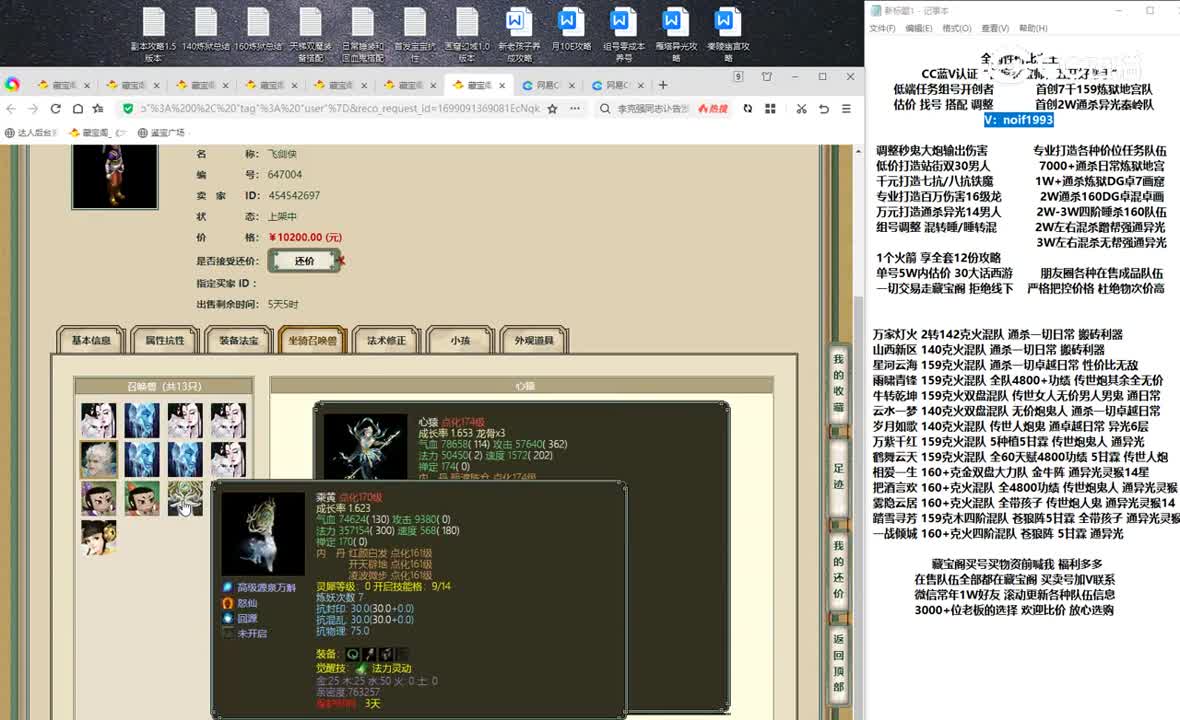Go forward in the browser
The width and height of the screenshot is (1180, 720).
tap(32, 108)
